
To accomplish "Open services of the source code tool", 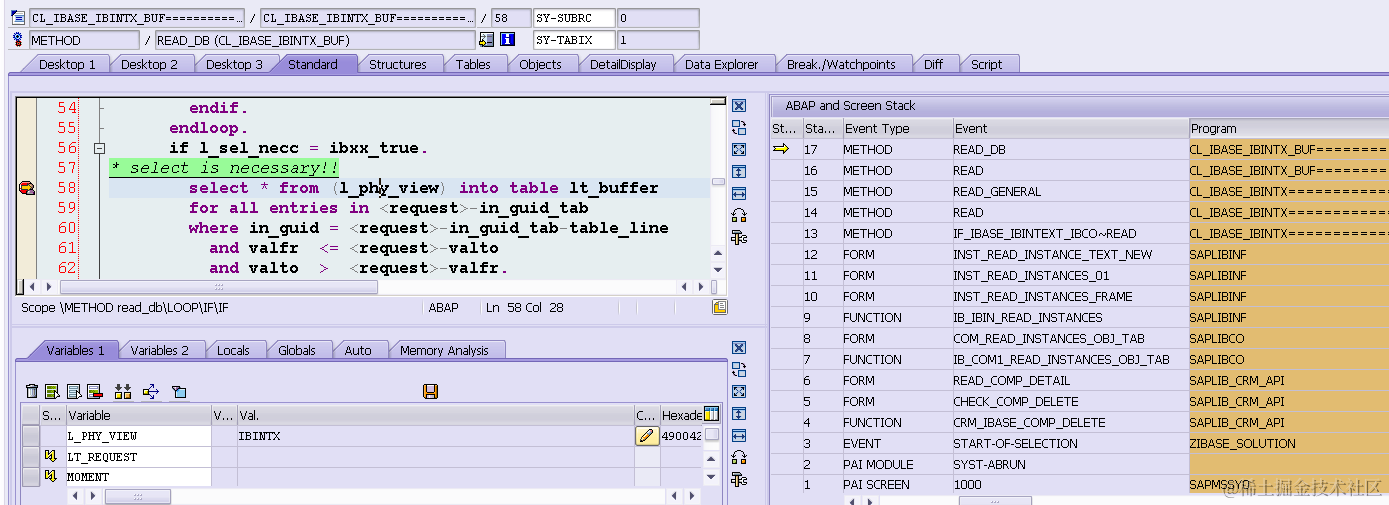I will point(739,215).
